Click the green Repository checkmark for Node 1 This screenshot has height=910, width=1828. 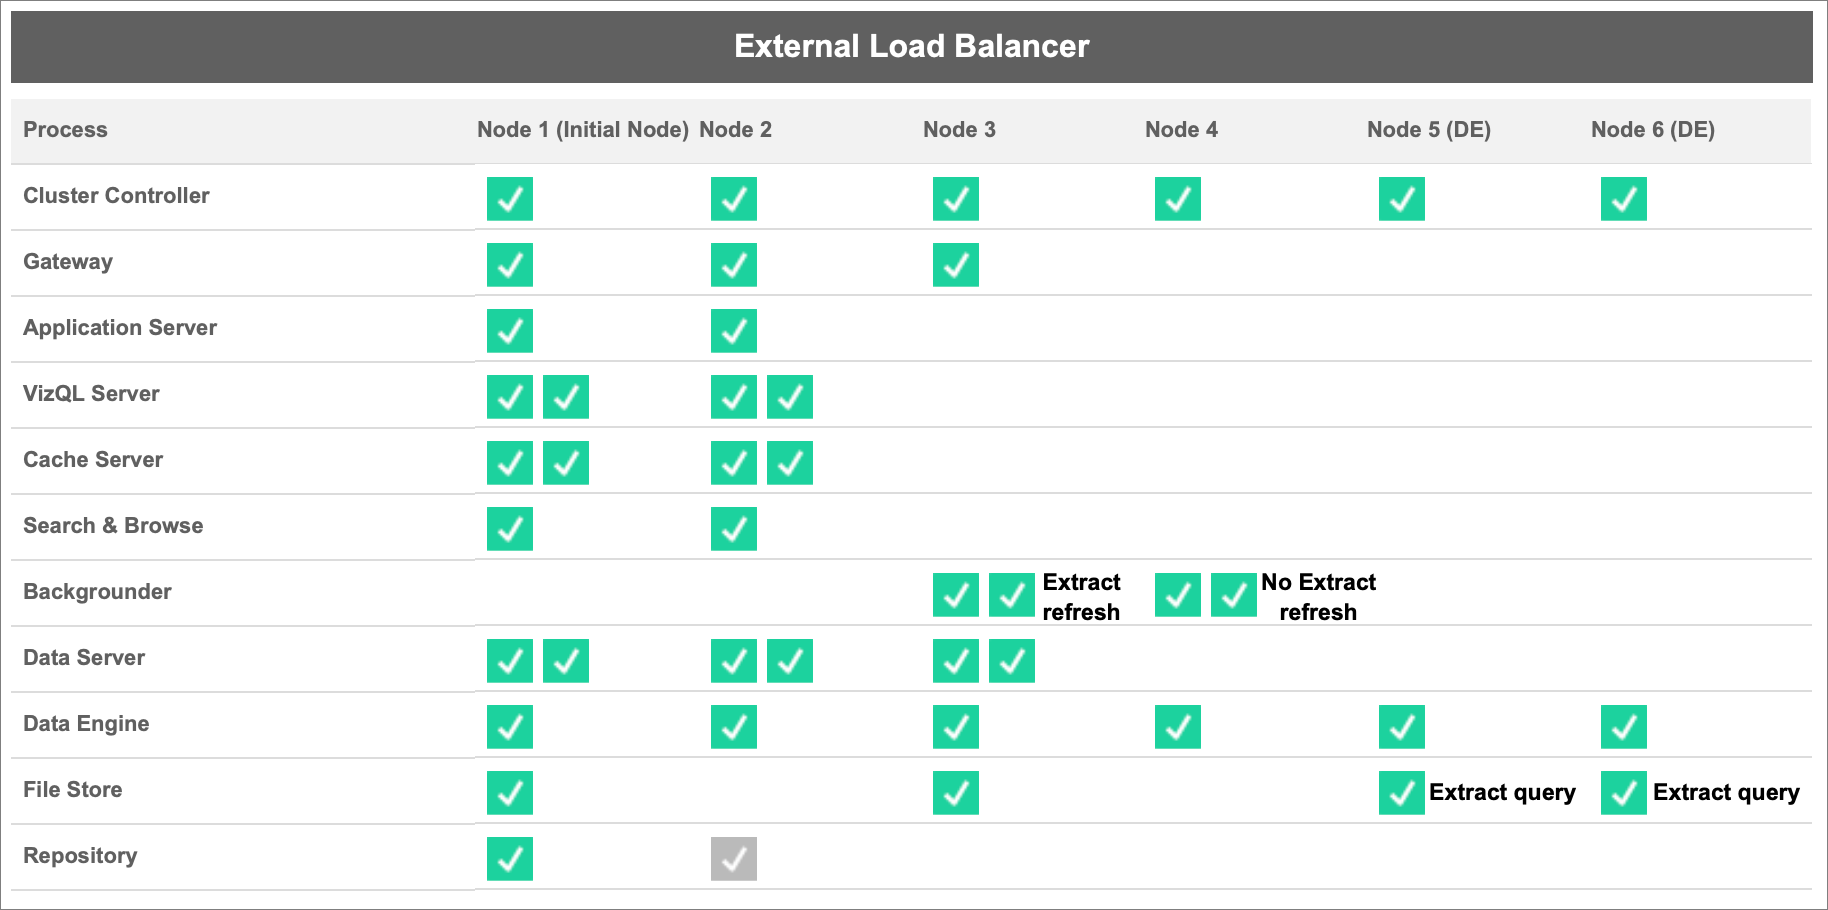coord(510,859)
